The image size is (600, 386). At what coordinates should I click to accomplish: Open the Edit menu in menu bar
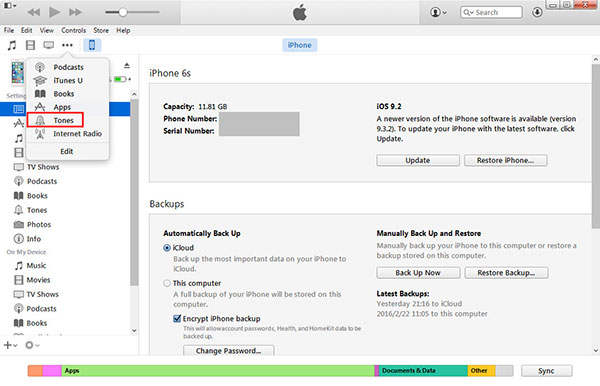click(26, 30)
